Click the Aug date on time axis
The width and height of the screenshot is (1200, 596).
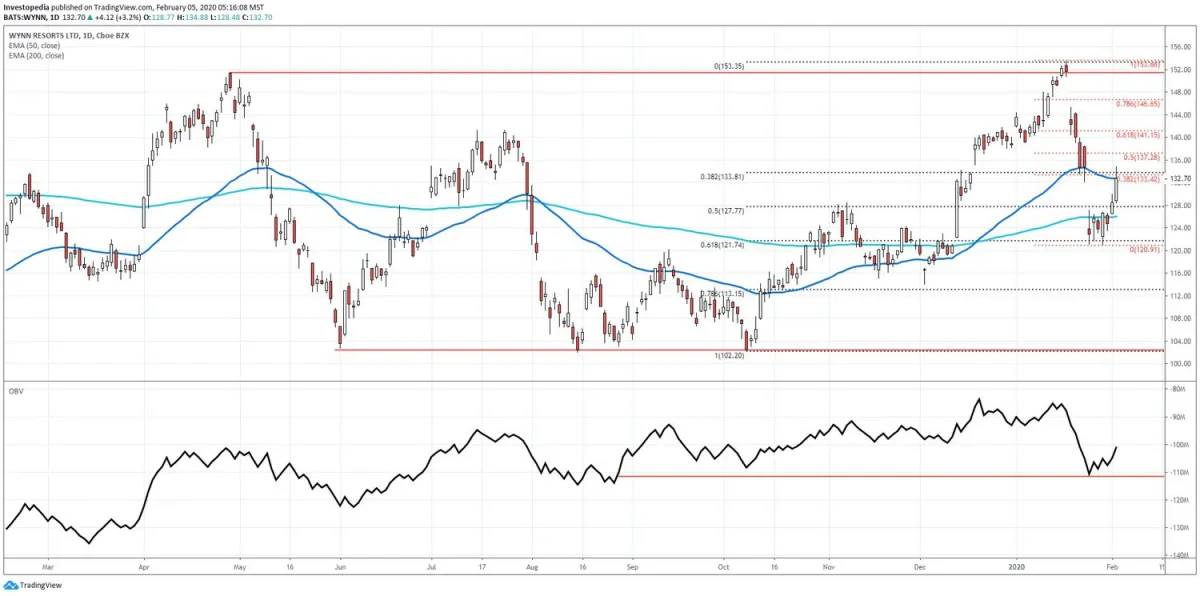[532, 567]
